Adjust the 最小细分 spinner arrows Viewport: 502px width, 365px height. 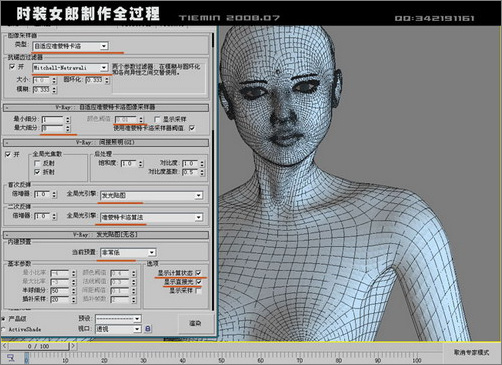click(x=68, y=119)
